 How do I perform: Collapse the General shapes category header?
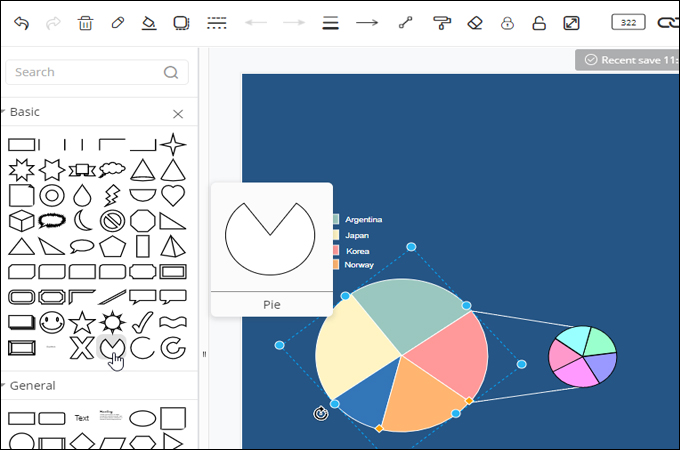pos(33,385)
